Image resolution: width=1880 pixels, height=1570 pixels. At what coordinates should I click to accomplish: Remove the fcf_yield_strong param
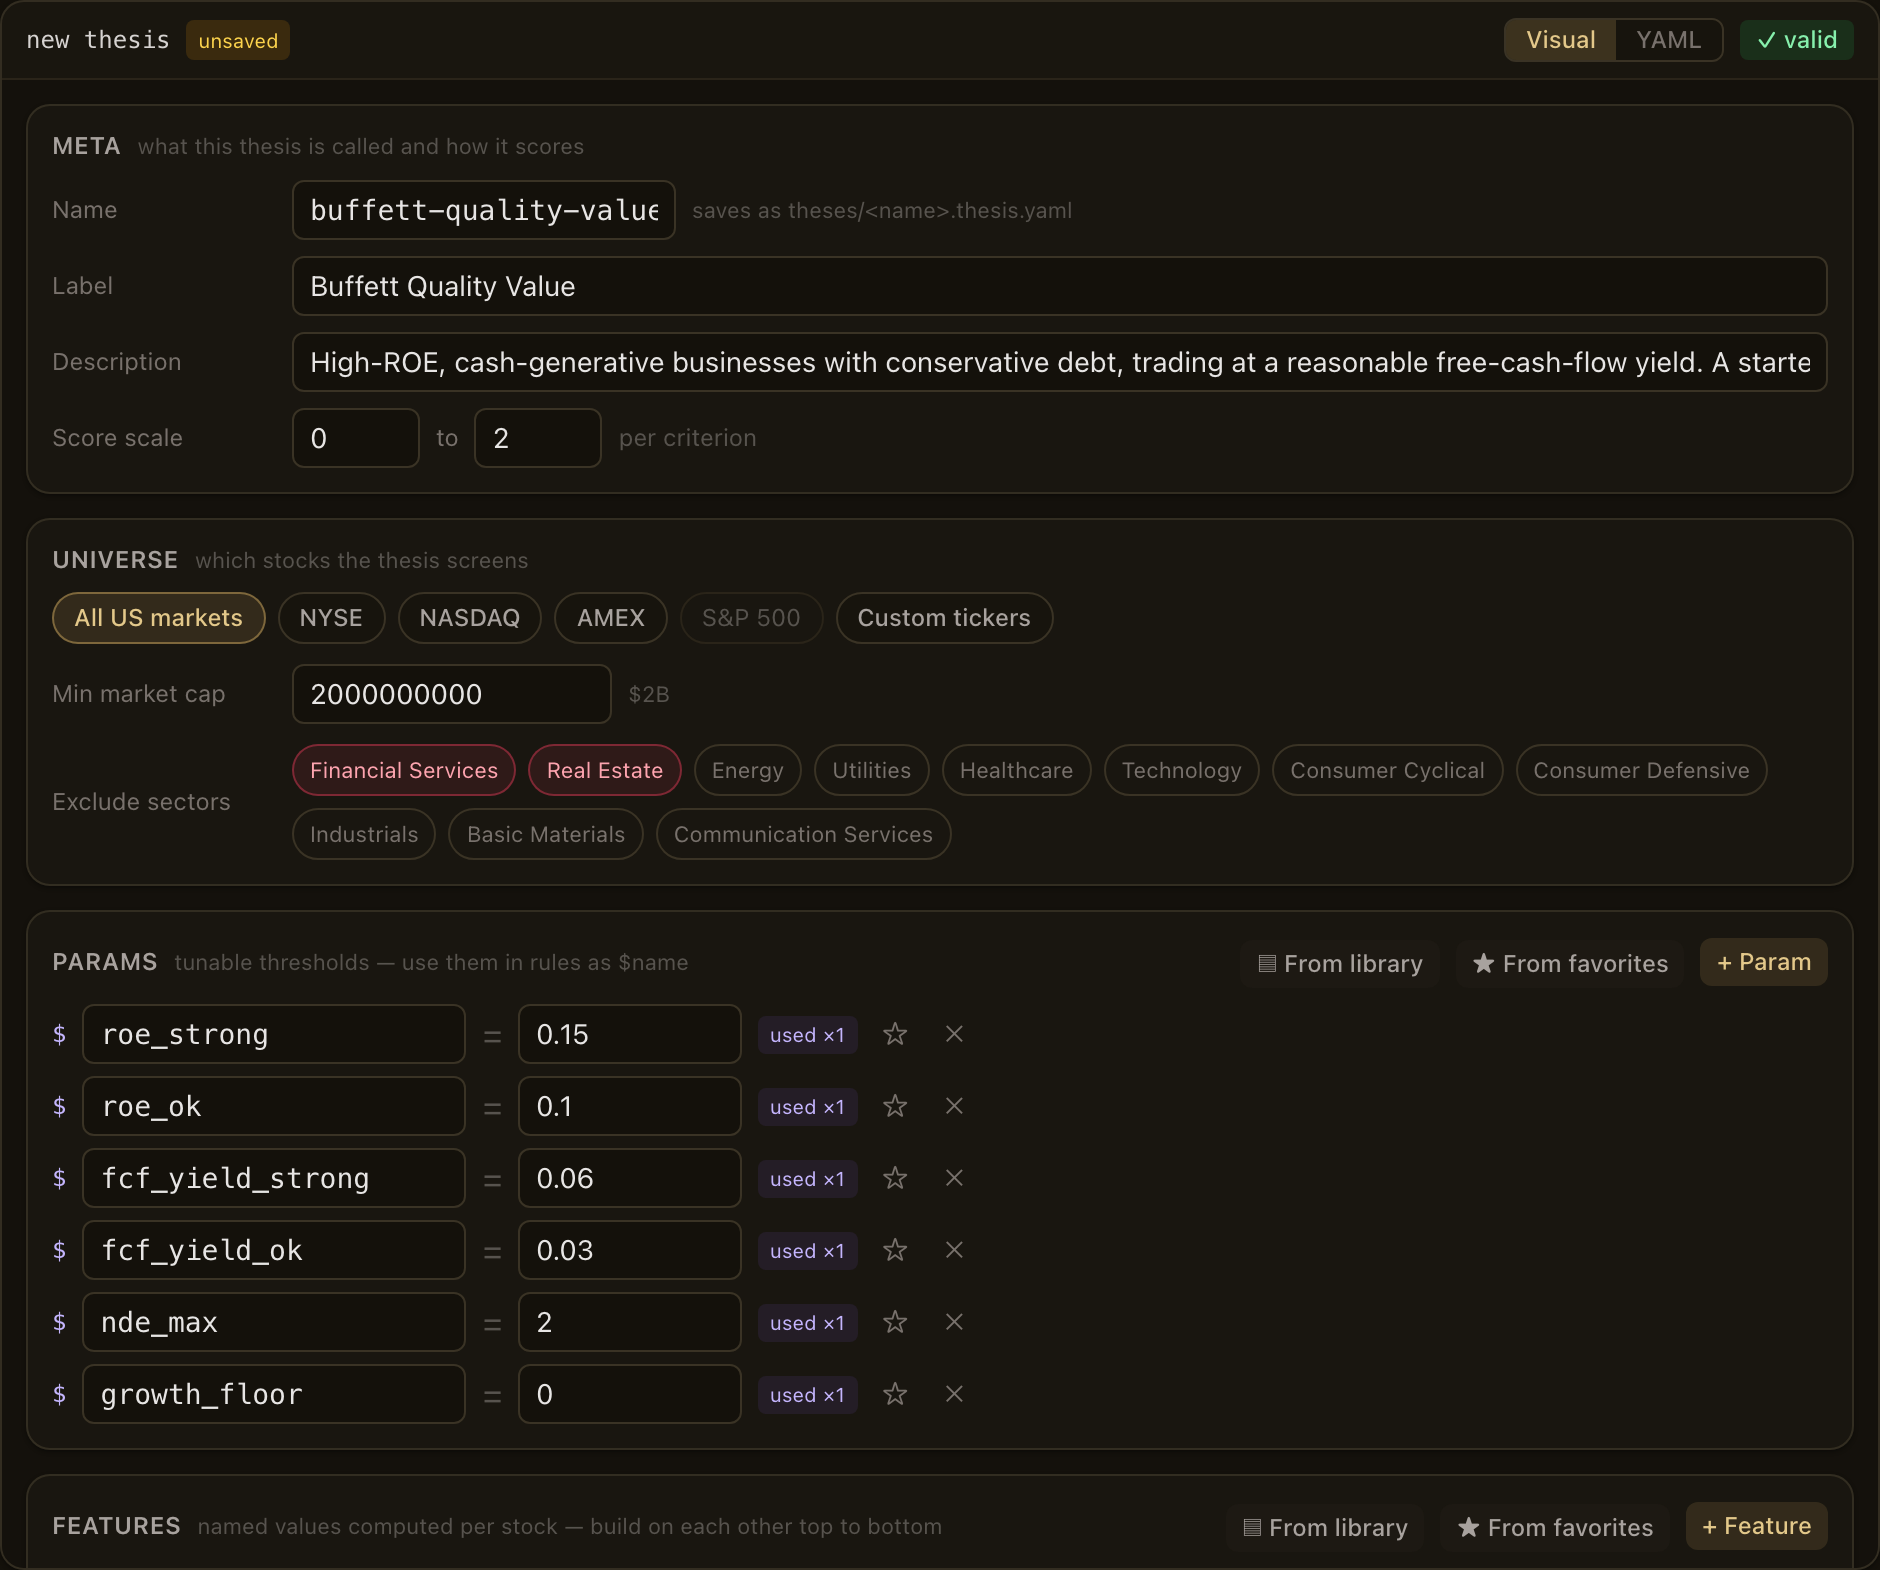pyautogui.click(x=954, y=1178)
